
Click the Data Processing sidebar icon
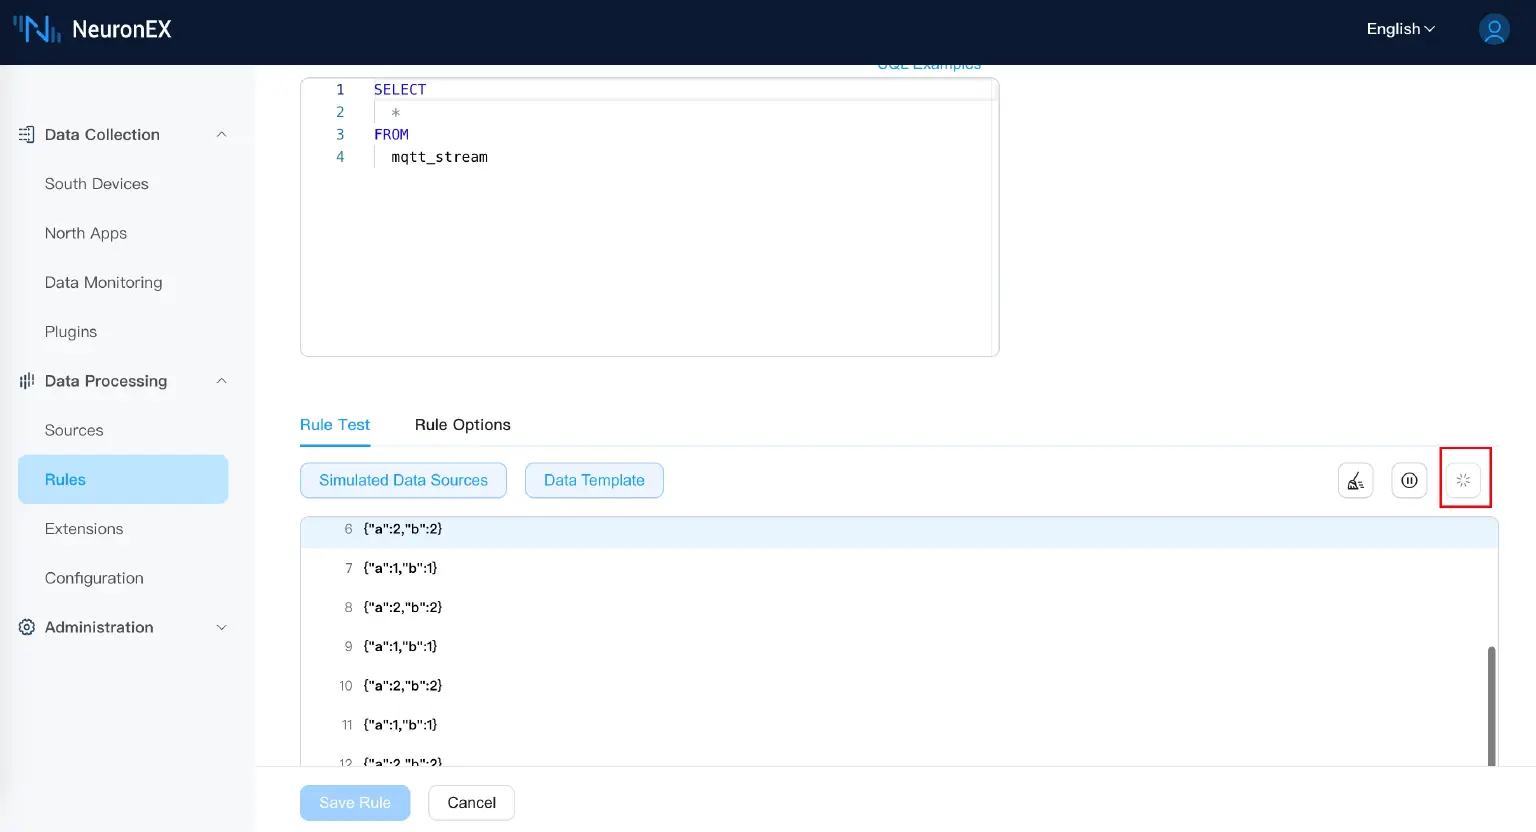tap(27, 381)
